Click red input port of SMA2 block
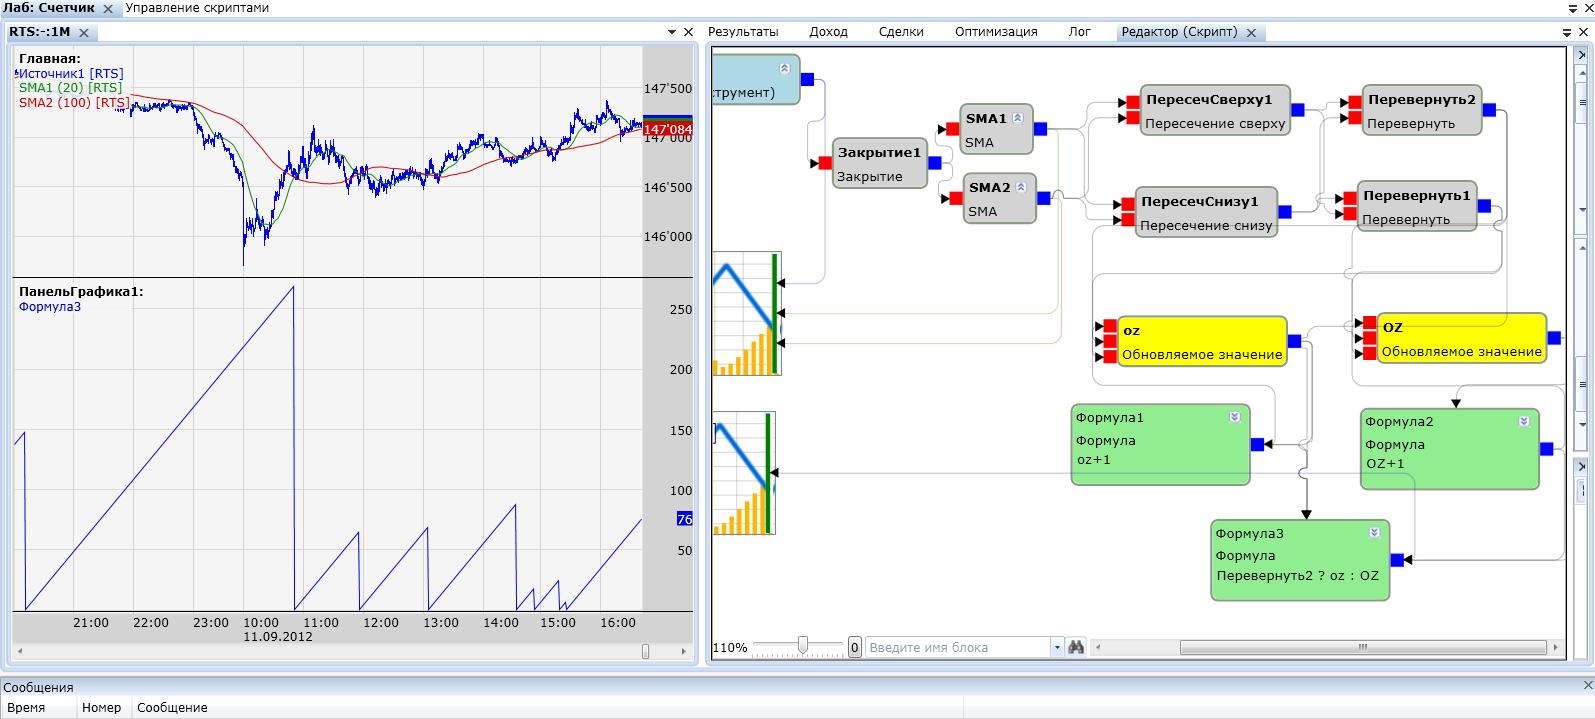This screenshot has height=719, width=1595. [x=955, y=198]
